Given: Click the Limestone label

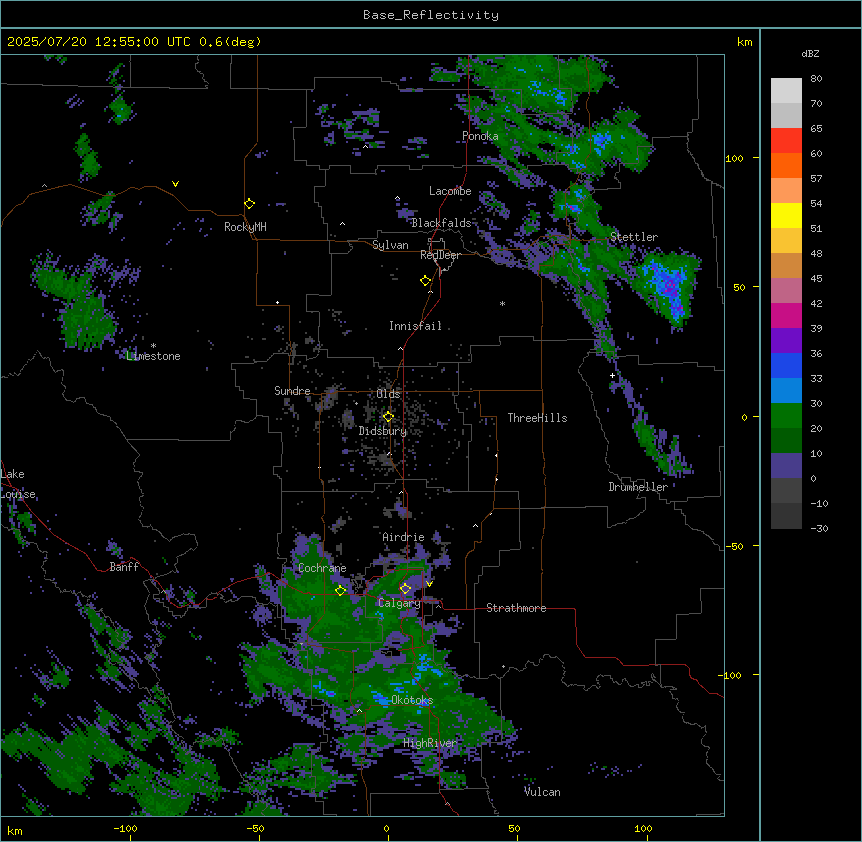Looking at the screenshot, I should (x=153, y=356).
